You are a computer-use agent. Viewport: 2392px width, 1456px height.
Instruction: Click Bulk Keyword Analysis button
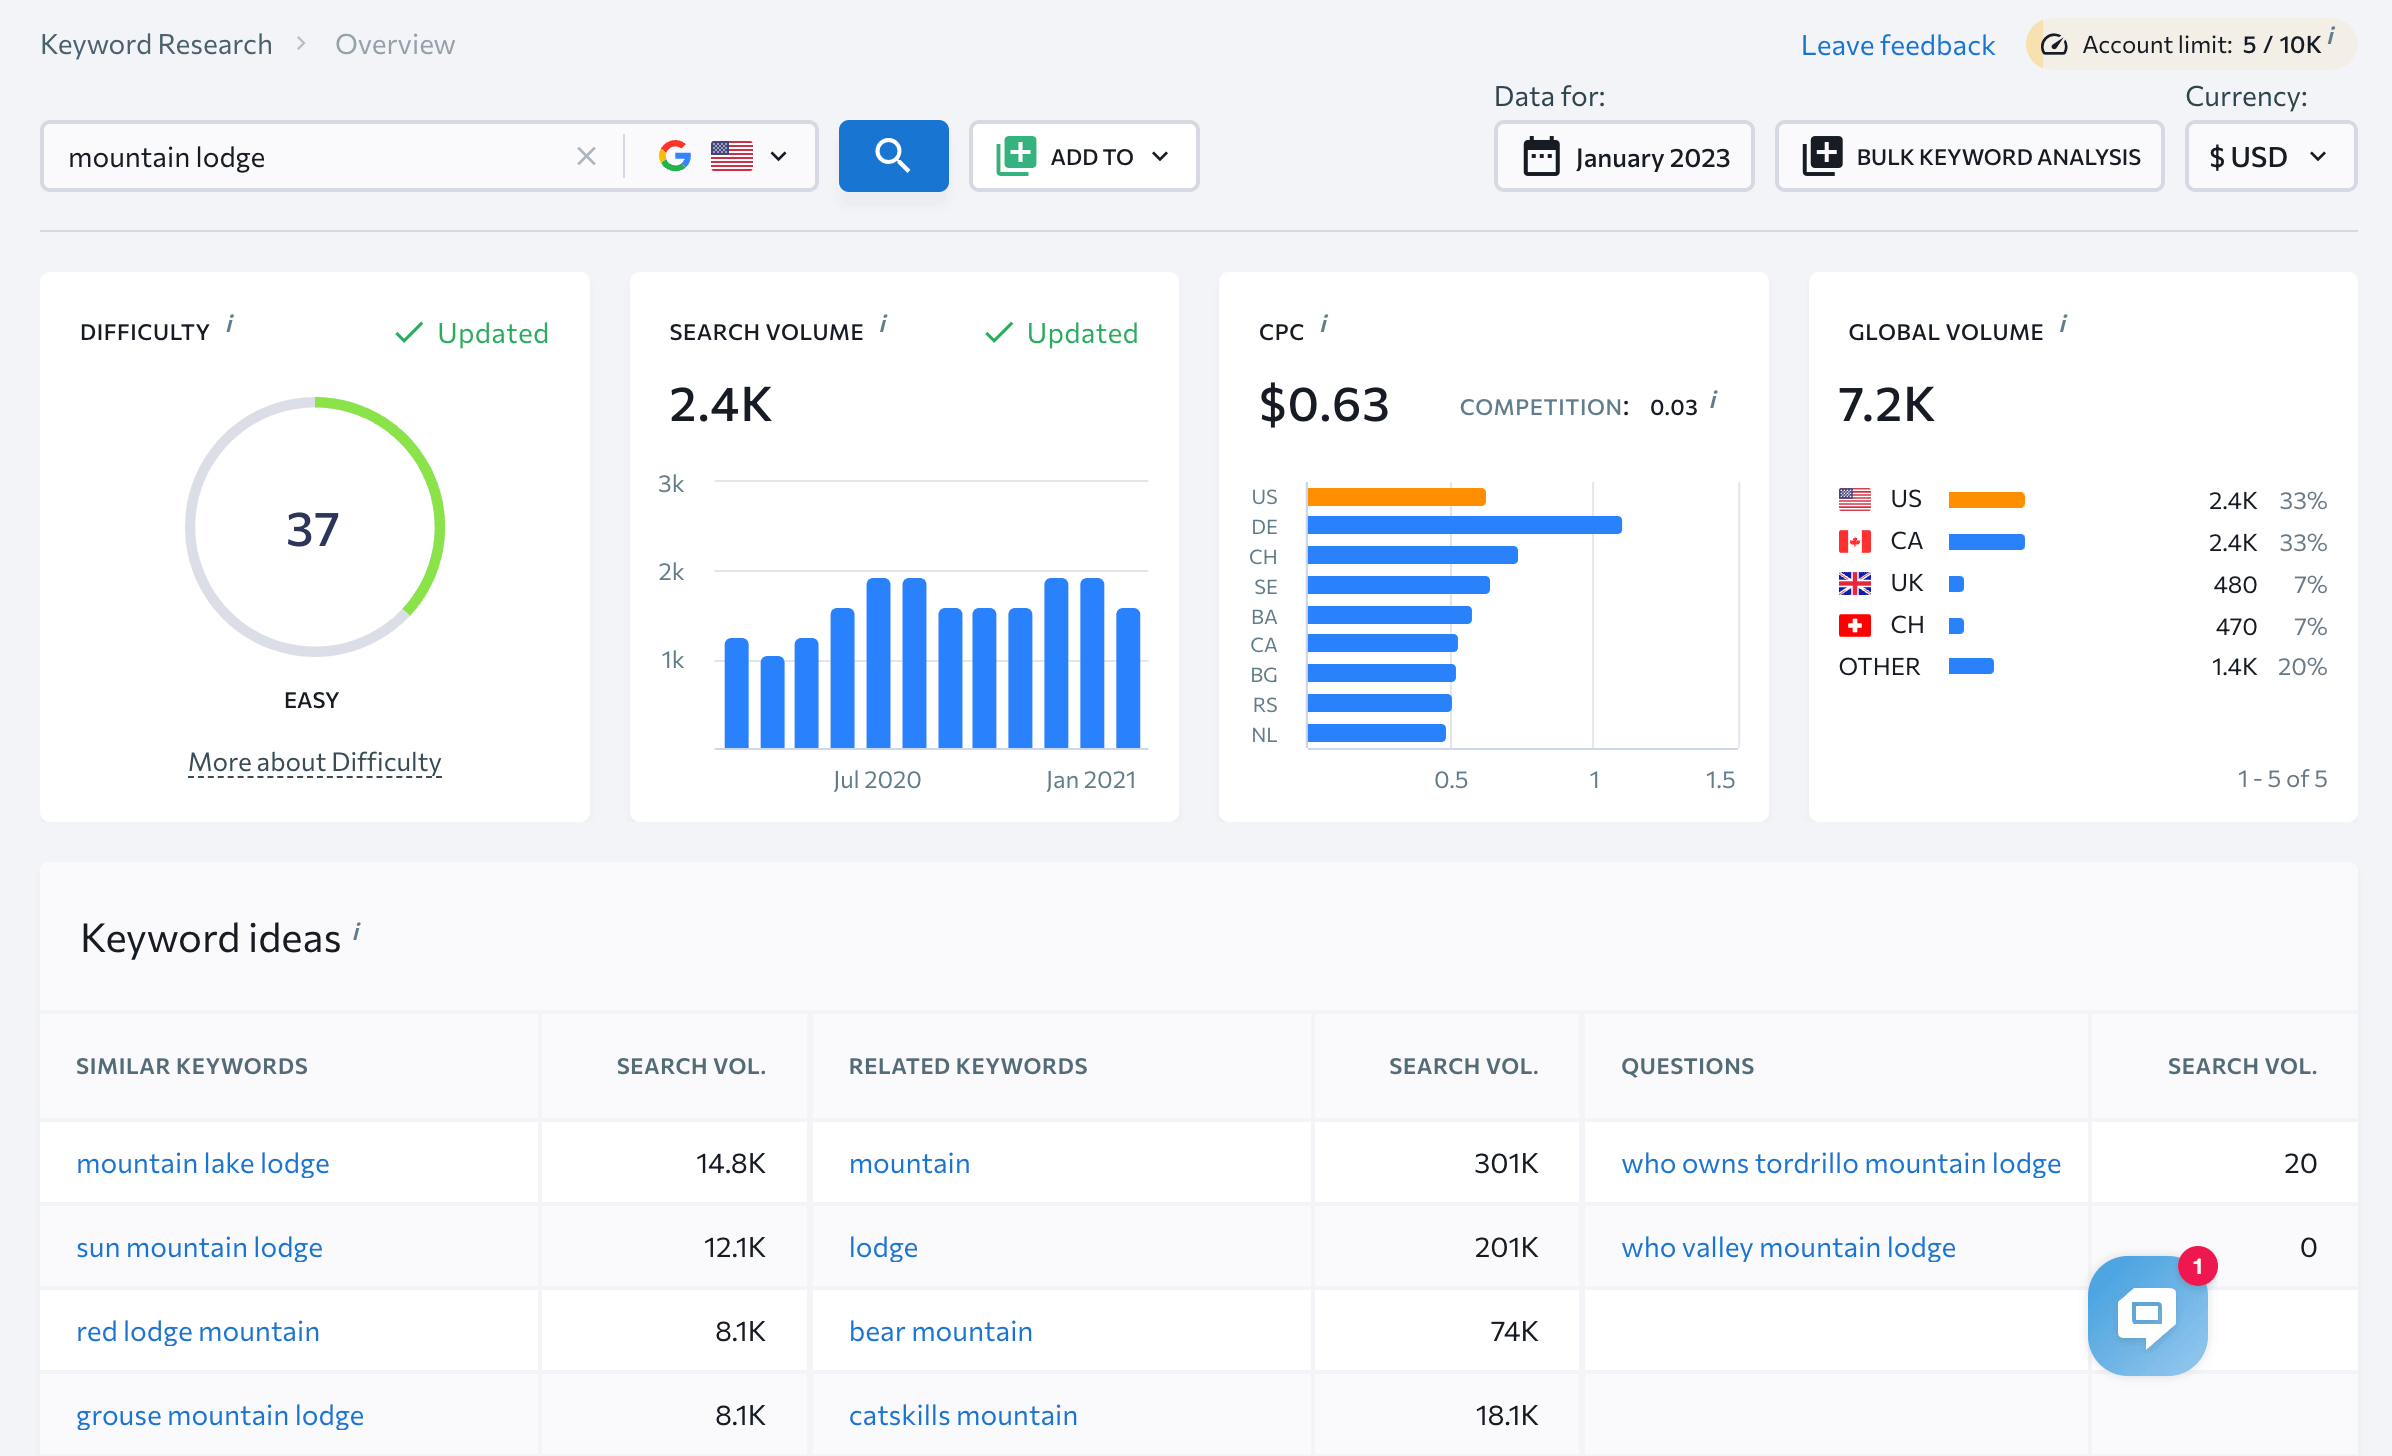click(x=1970, y=156)
